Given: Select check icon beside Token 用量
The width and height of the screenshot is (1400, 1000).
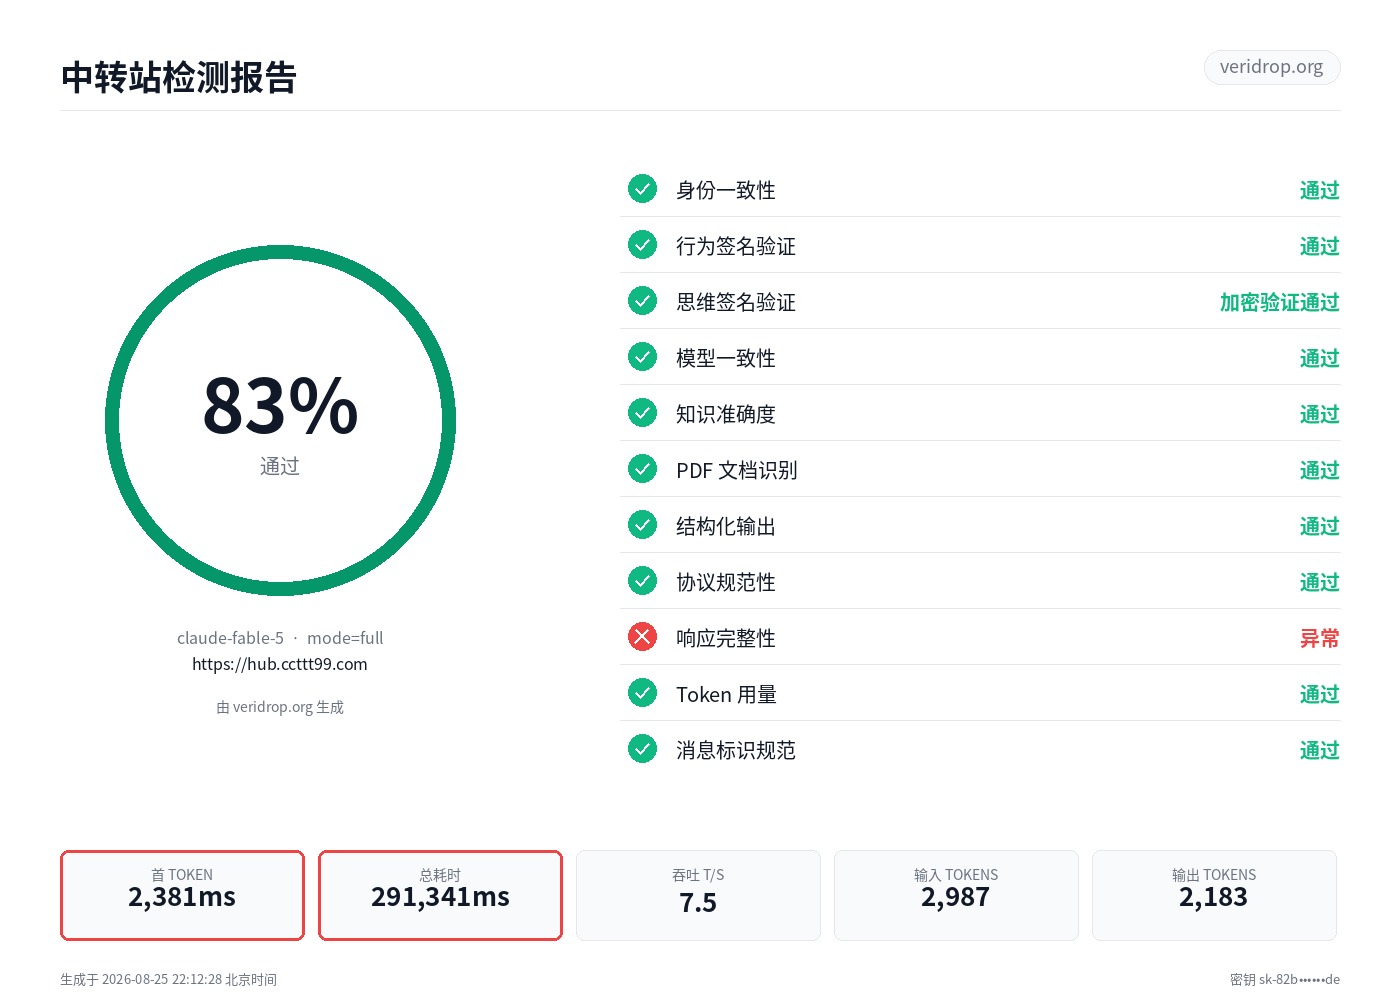Looking at the screenshot, I should point(642,693).
